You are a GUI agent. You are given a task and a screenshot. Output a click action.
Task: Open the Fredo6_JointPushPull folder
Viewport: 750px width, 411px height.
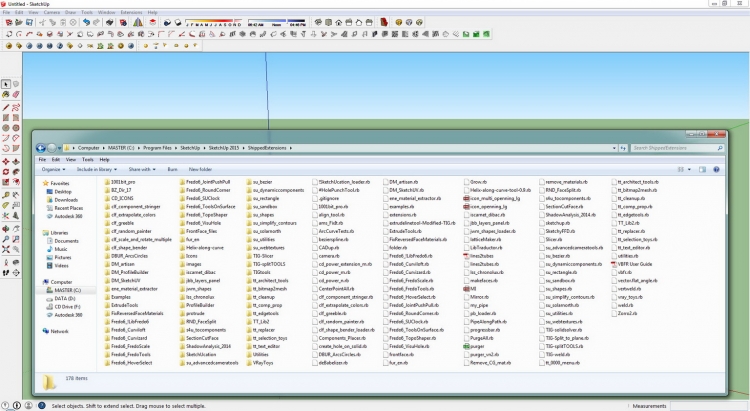point(206,183)
